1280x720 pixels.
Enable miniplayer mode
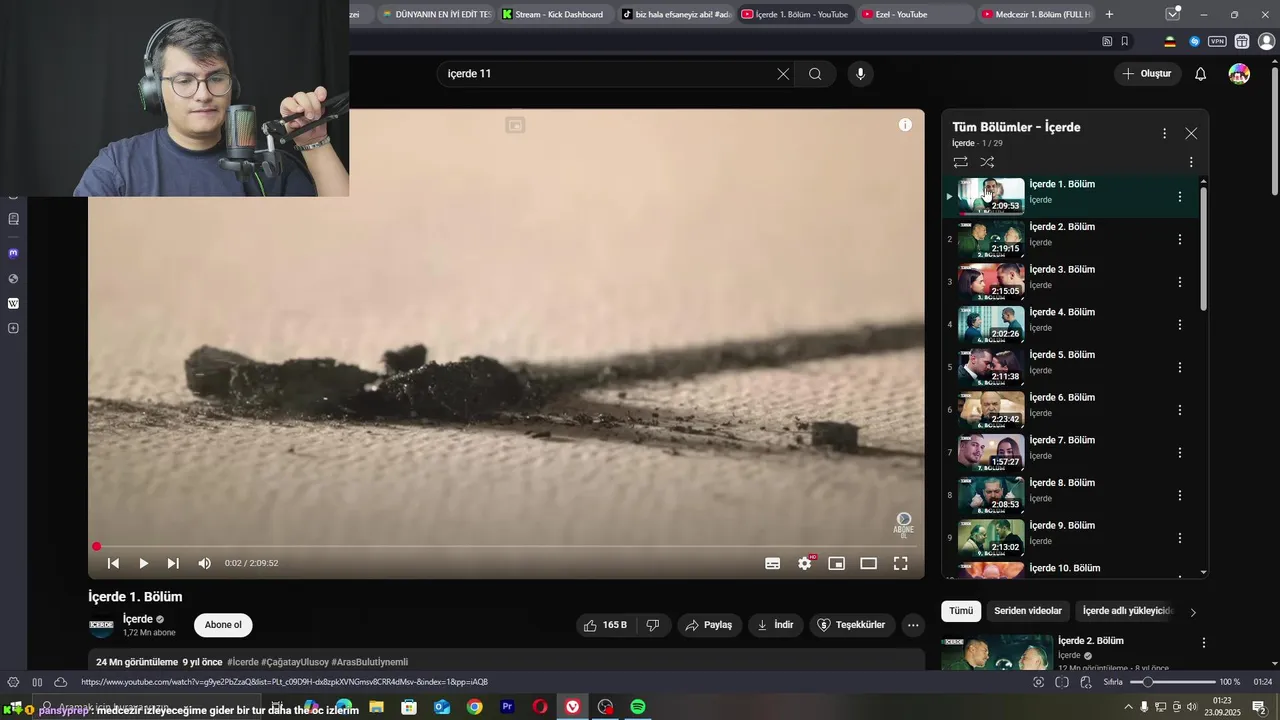pos(836,563)
